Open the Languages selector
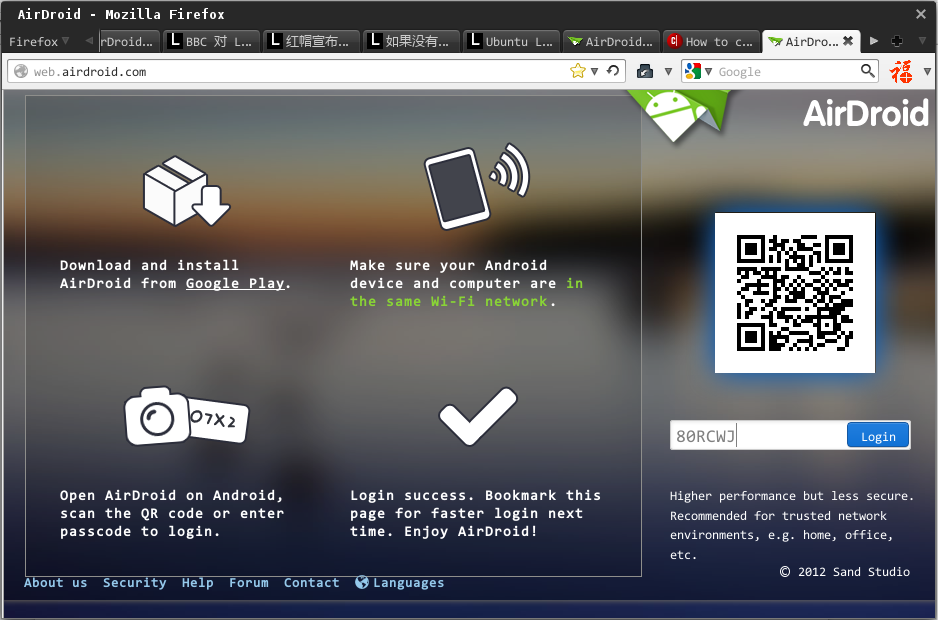 (x=408, y=582)
